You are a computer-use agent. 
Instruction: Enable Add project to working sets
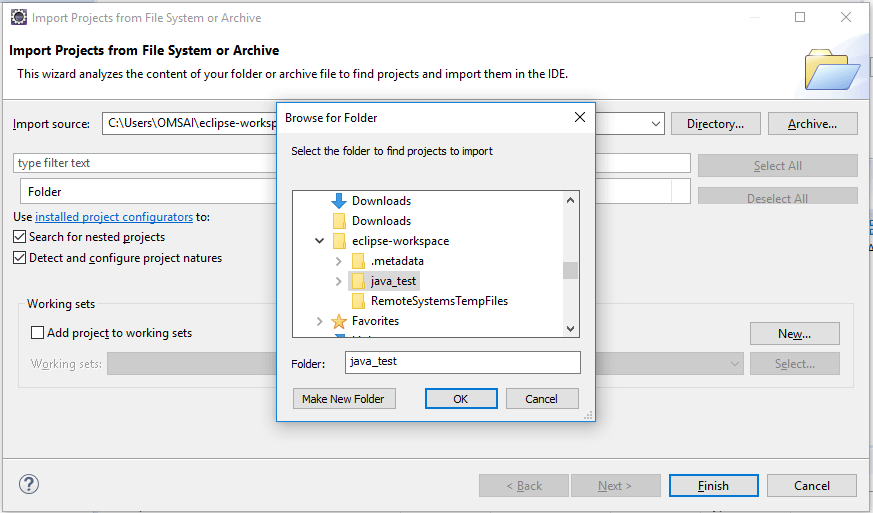pos(38,333)
